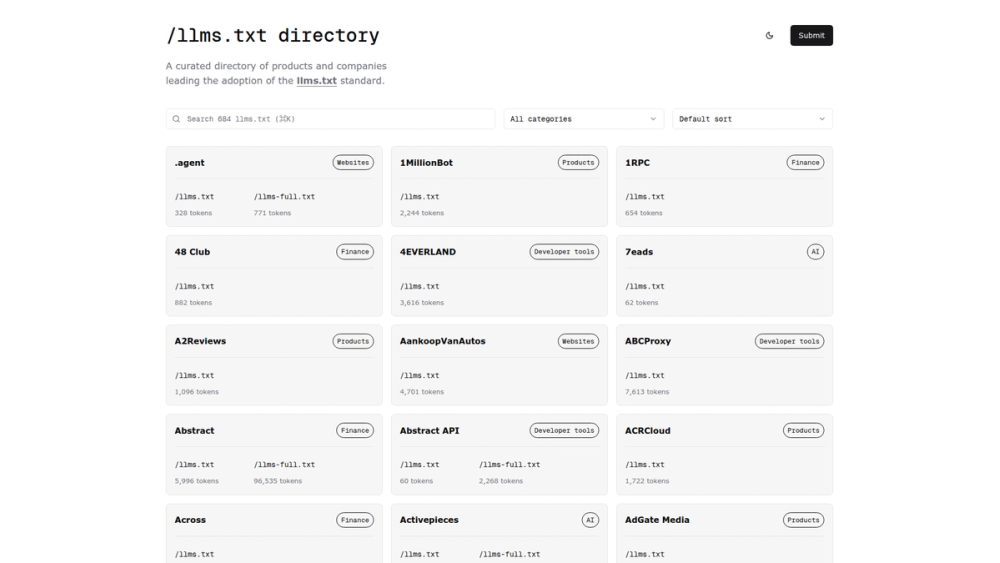Image resolution: width=1000 pixels, height=563 pixels.
Task: Open the Abstract API card title
Action: tap(429, 431)
